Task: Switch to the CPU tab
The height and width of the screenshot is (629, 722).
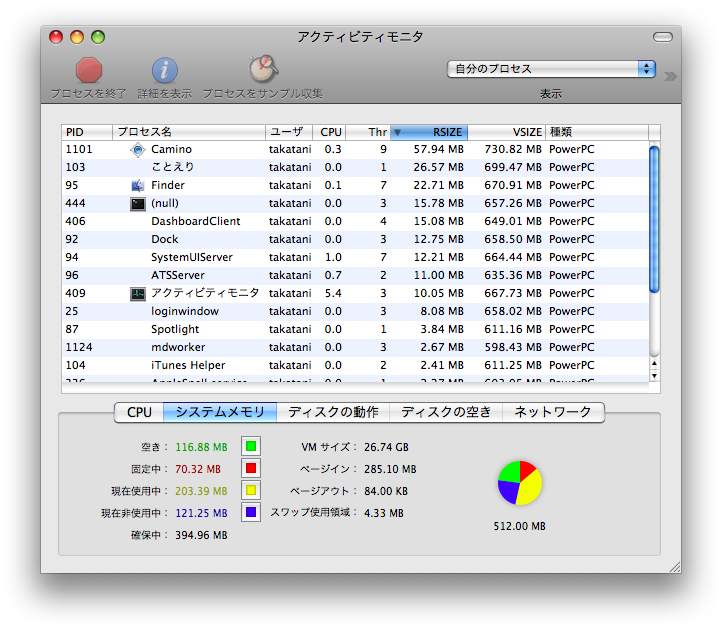Action: tap(139, 412)
